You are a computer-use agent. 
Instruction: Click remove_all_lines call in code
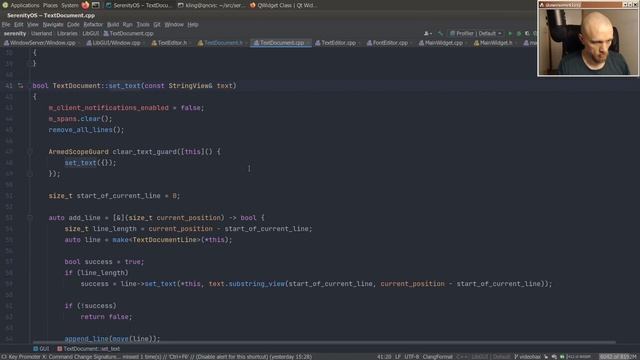click(80, 130)
